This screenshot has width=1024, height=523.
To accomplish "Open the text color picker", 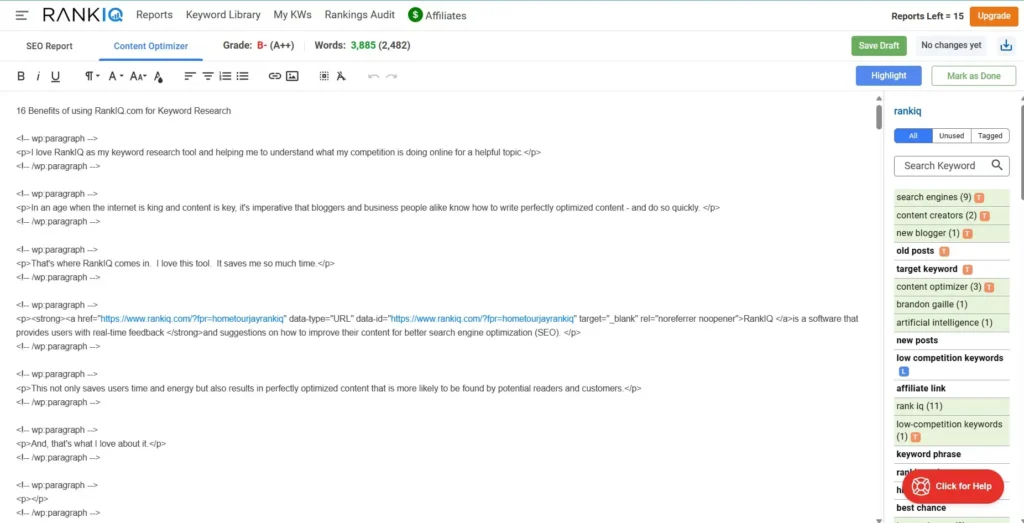I will (158, 77).
